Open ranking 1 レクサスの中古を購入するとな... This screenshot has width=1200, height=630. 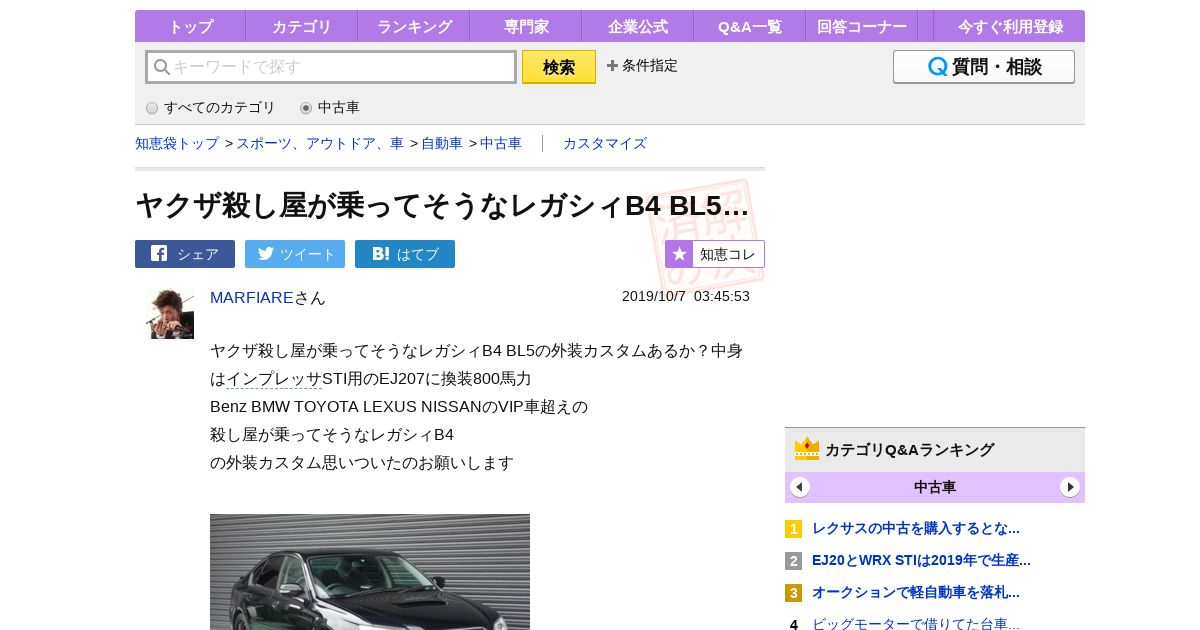(916, 528)
